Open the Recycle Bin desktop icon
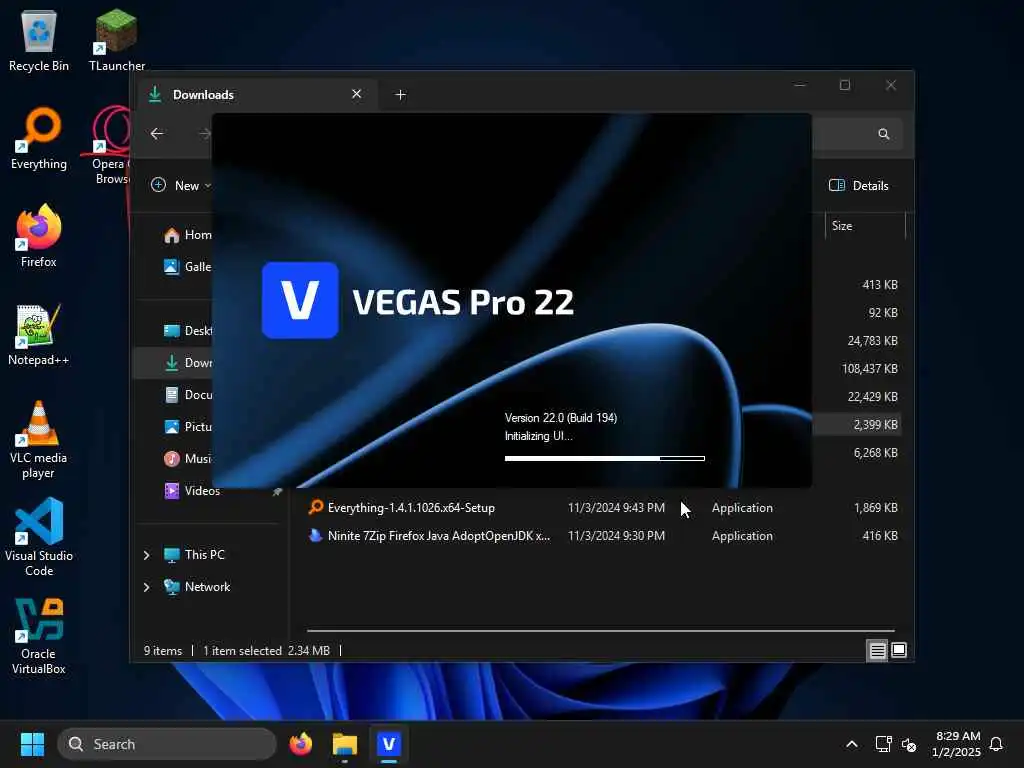Image resolution: width=1024 pixels, height=768 pixels. point(39,40)
